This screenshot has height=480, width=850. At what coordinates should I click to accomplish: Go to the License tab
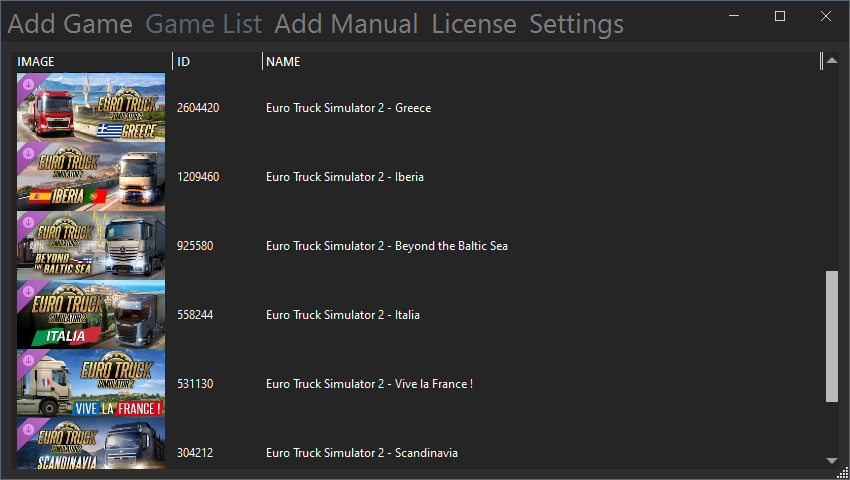point(474,24)
